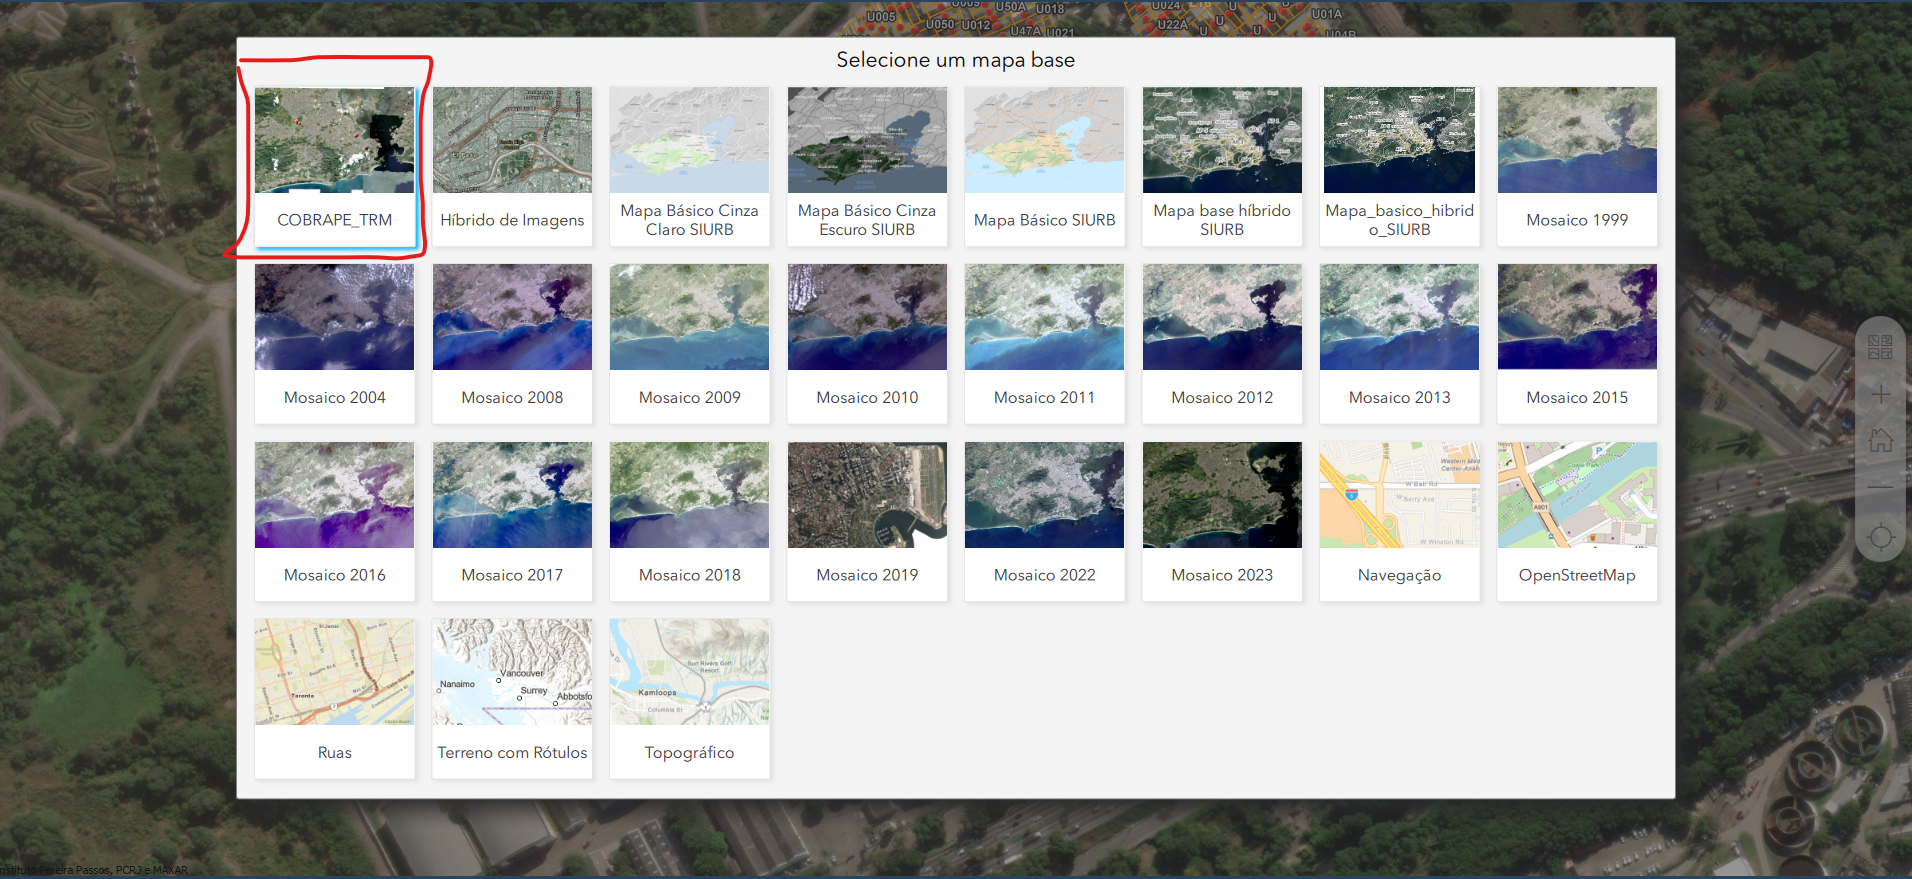The image size is (1912, 879).
Task: Pick the Mapa Básico Cinza Claro SIURB
Action: tap(690, 166)
